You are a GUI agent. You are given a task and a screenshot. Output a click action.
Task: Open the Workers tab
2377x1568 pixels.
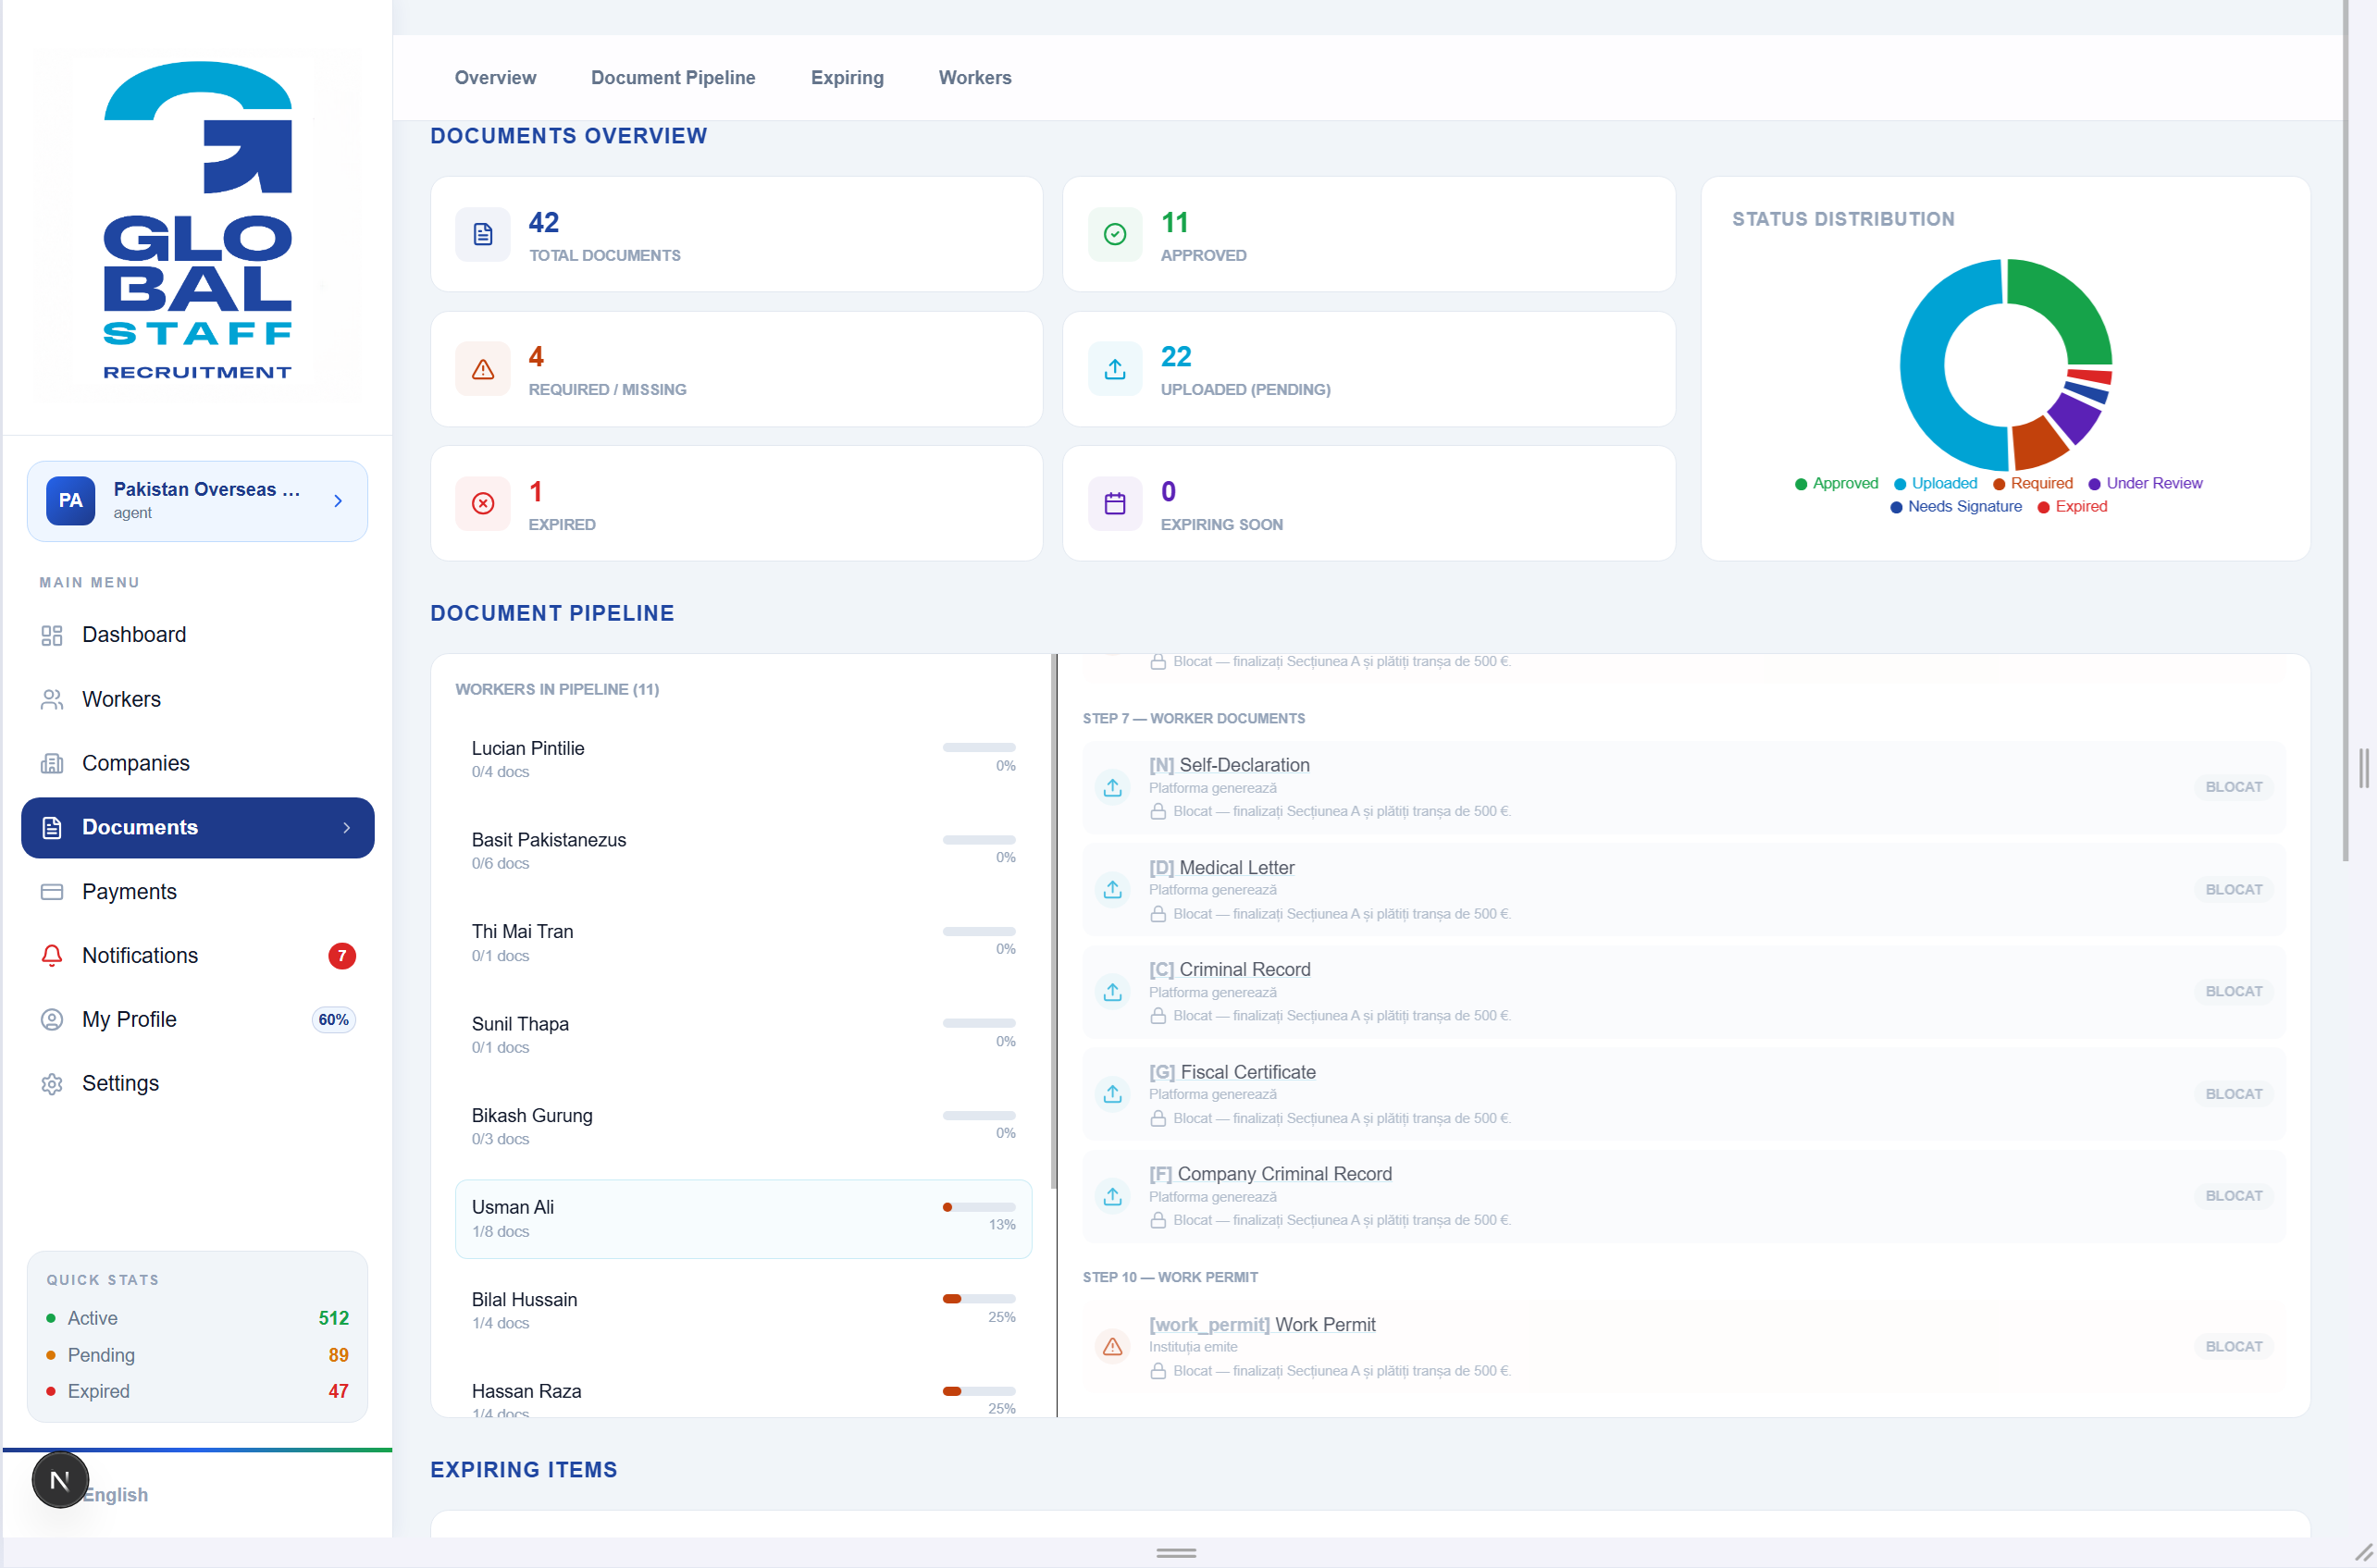pos(975,78)
